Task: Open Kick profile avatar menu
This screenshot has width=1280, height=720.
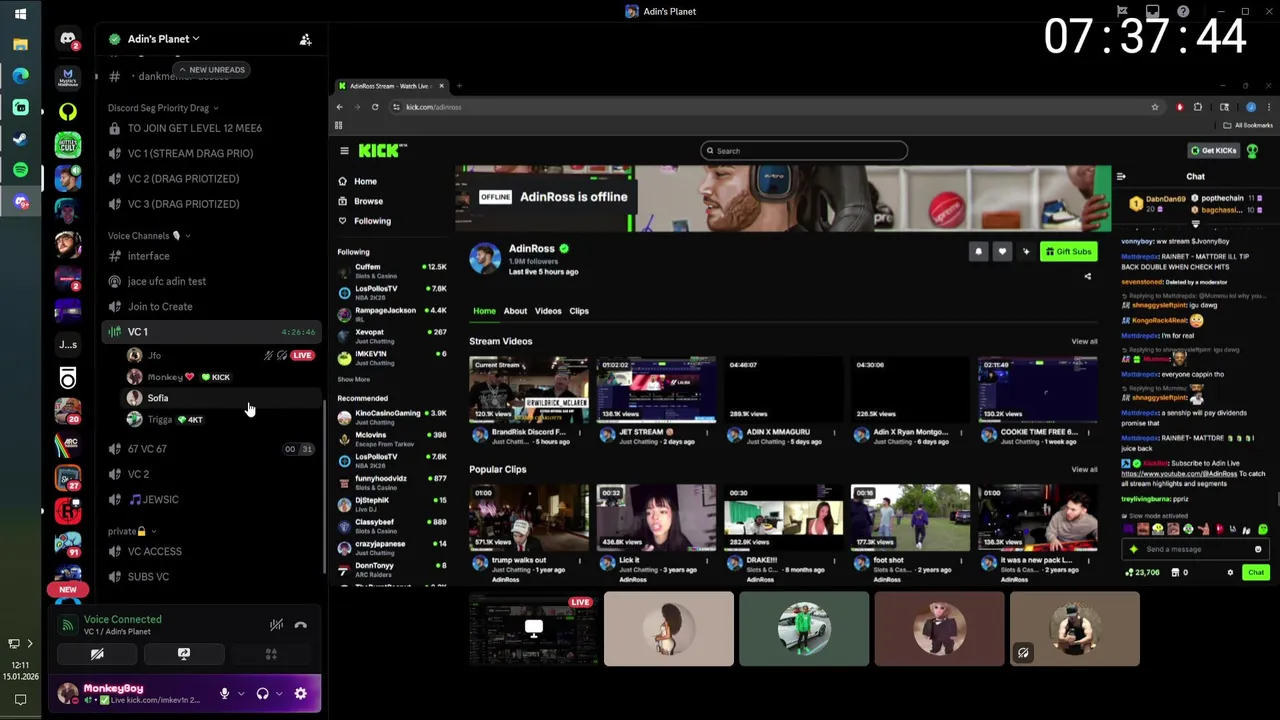Action: click(x=1252, y=151)
